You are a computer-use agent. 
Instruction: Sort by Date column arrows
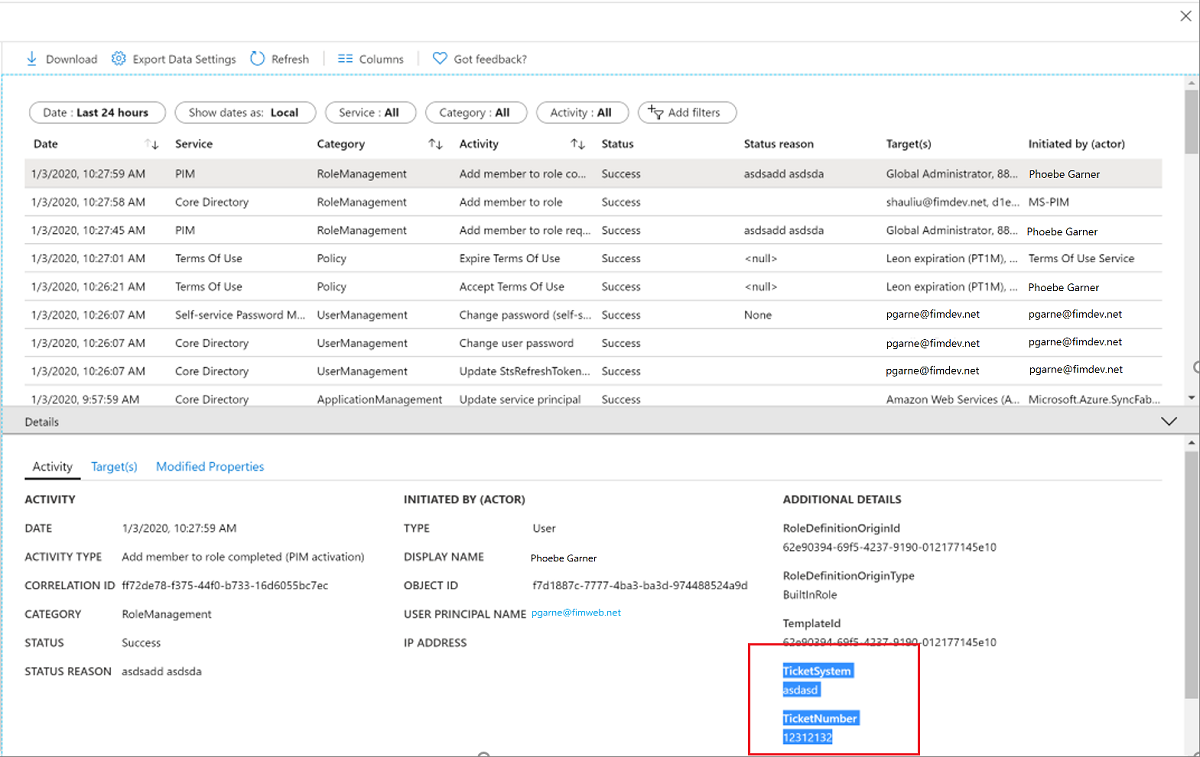tap(152, 144)
